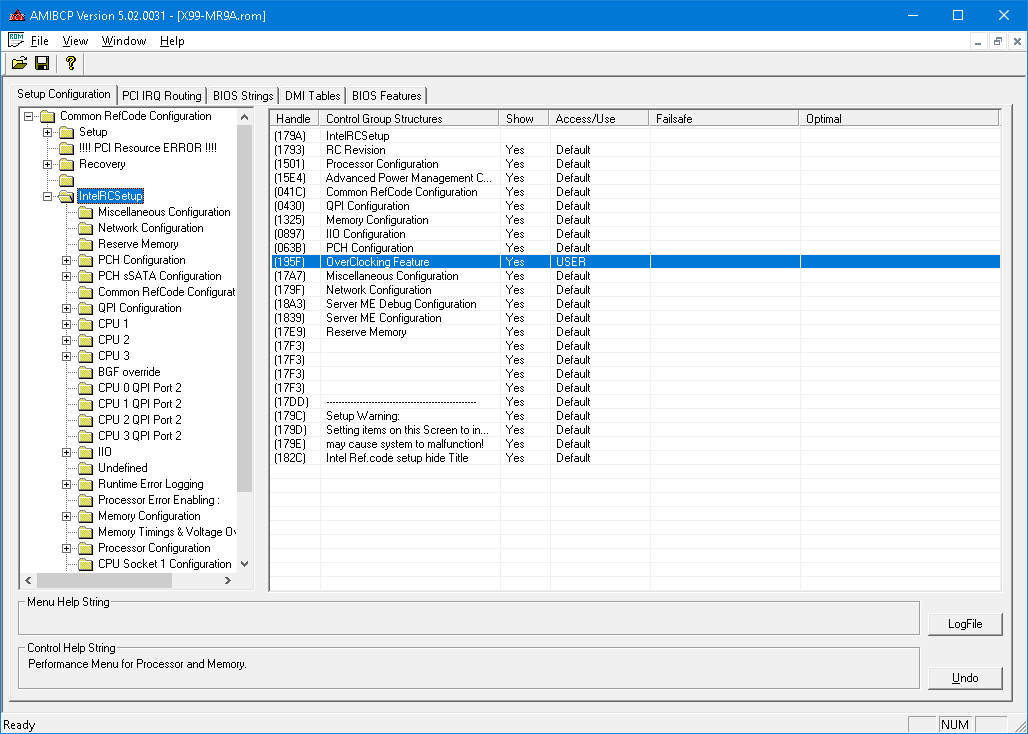Expand the QPI Configuration tree node

[66, 308]
